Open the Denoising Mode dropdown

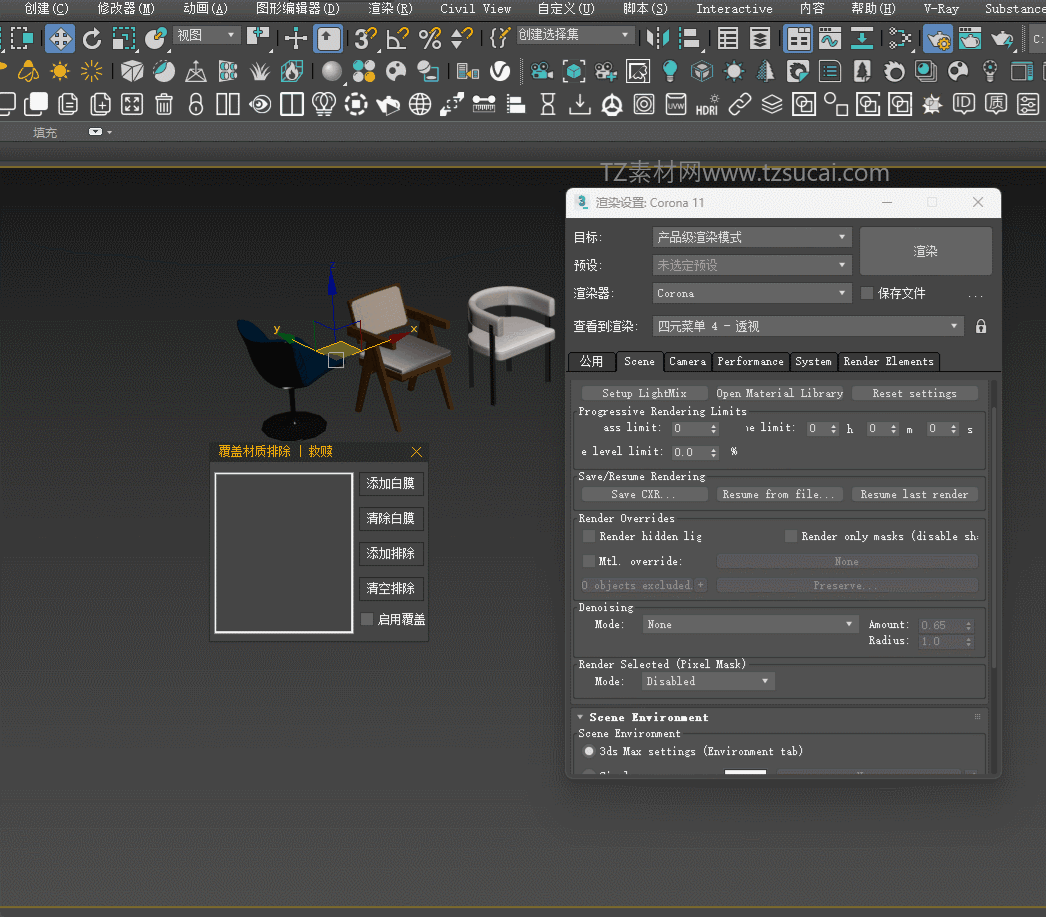tap(750, 624)
